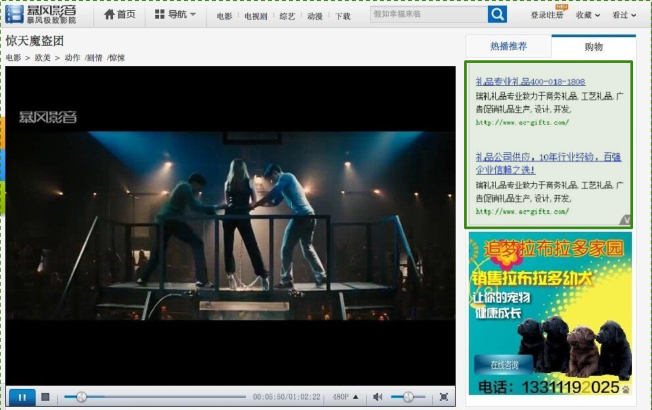Screen dimensions: 652x410
Task: Open the Labrador puppy banner ad
Action: click(550, 313)
